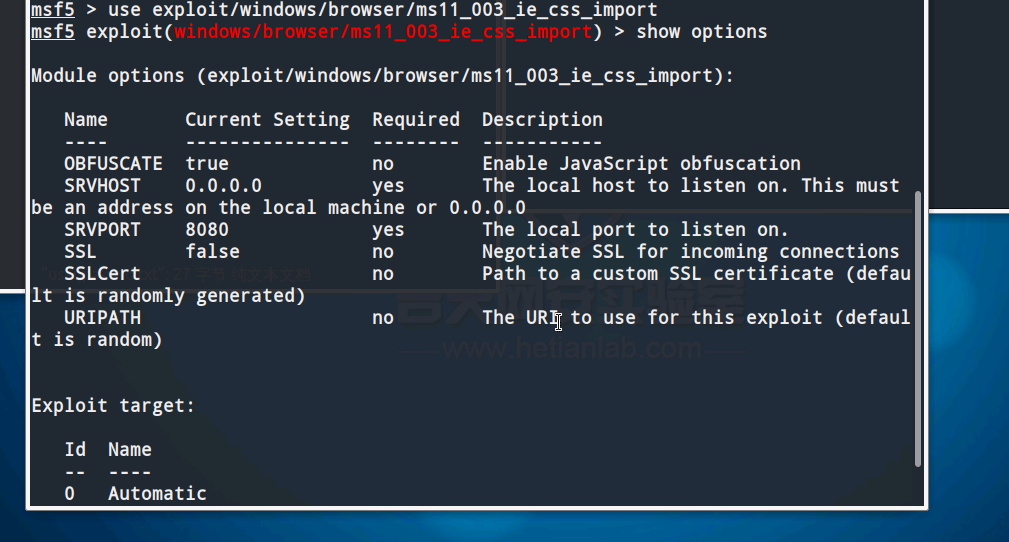Click the 'Name' column header
The height and width of the screenshot is (542, 1009).
[86, 120]
